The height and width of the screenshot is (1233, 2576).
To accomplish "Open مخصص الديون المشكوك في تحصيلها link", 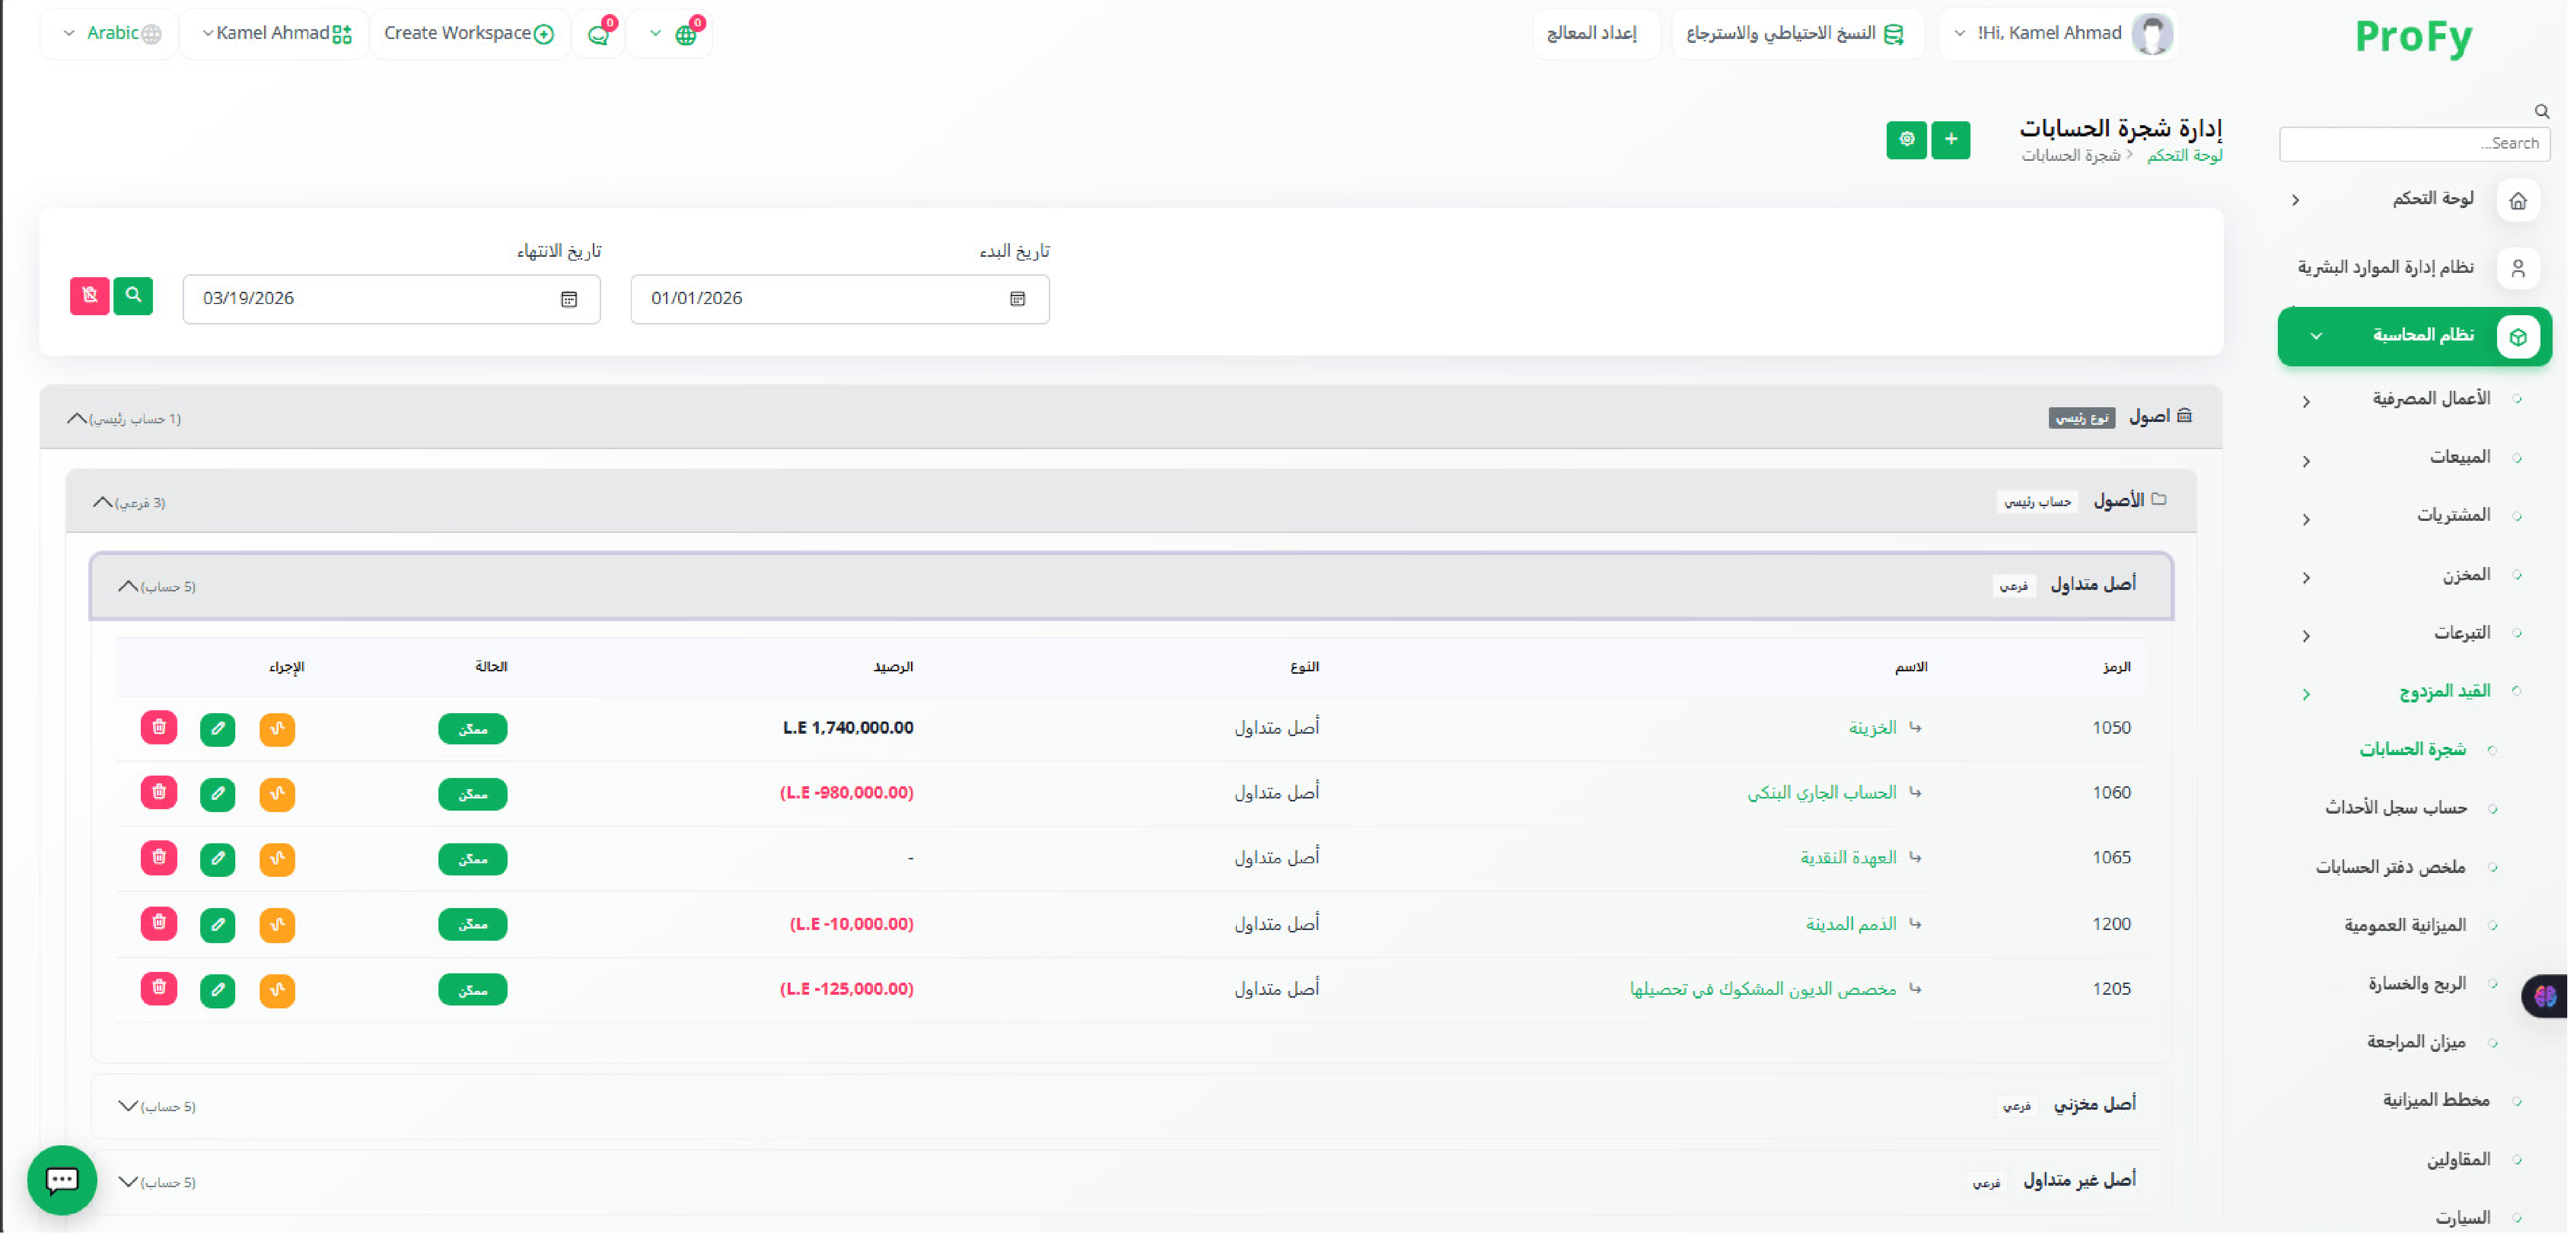I will coord(1763,989).
